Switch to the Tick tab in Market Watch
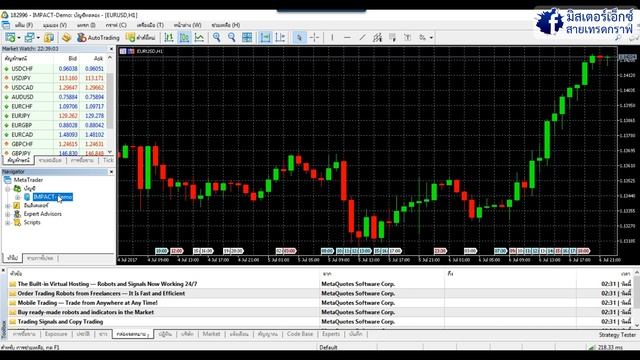 point(108,160)
